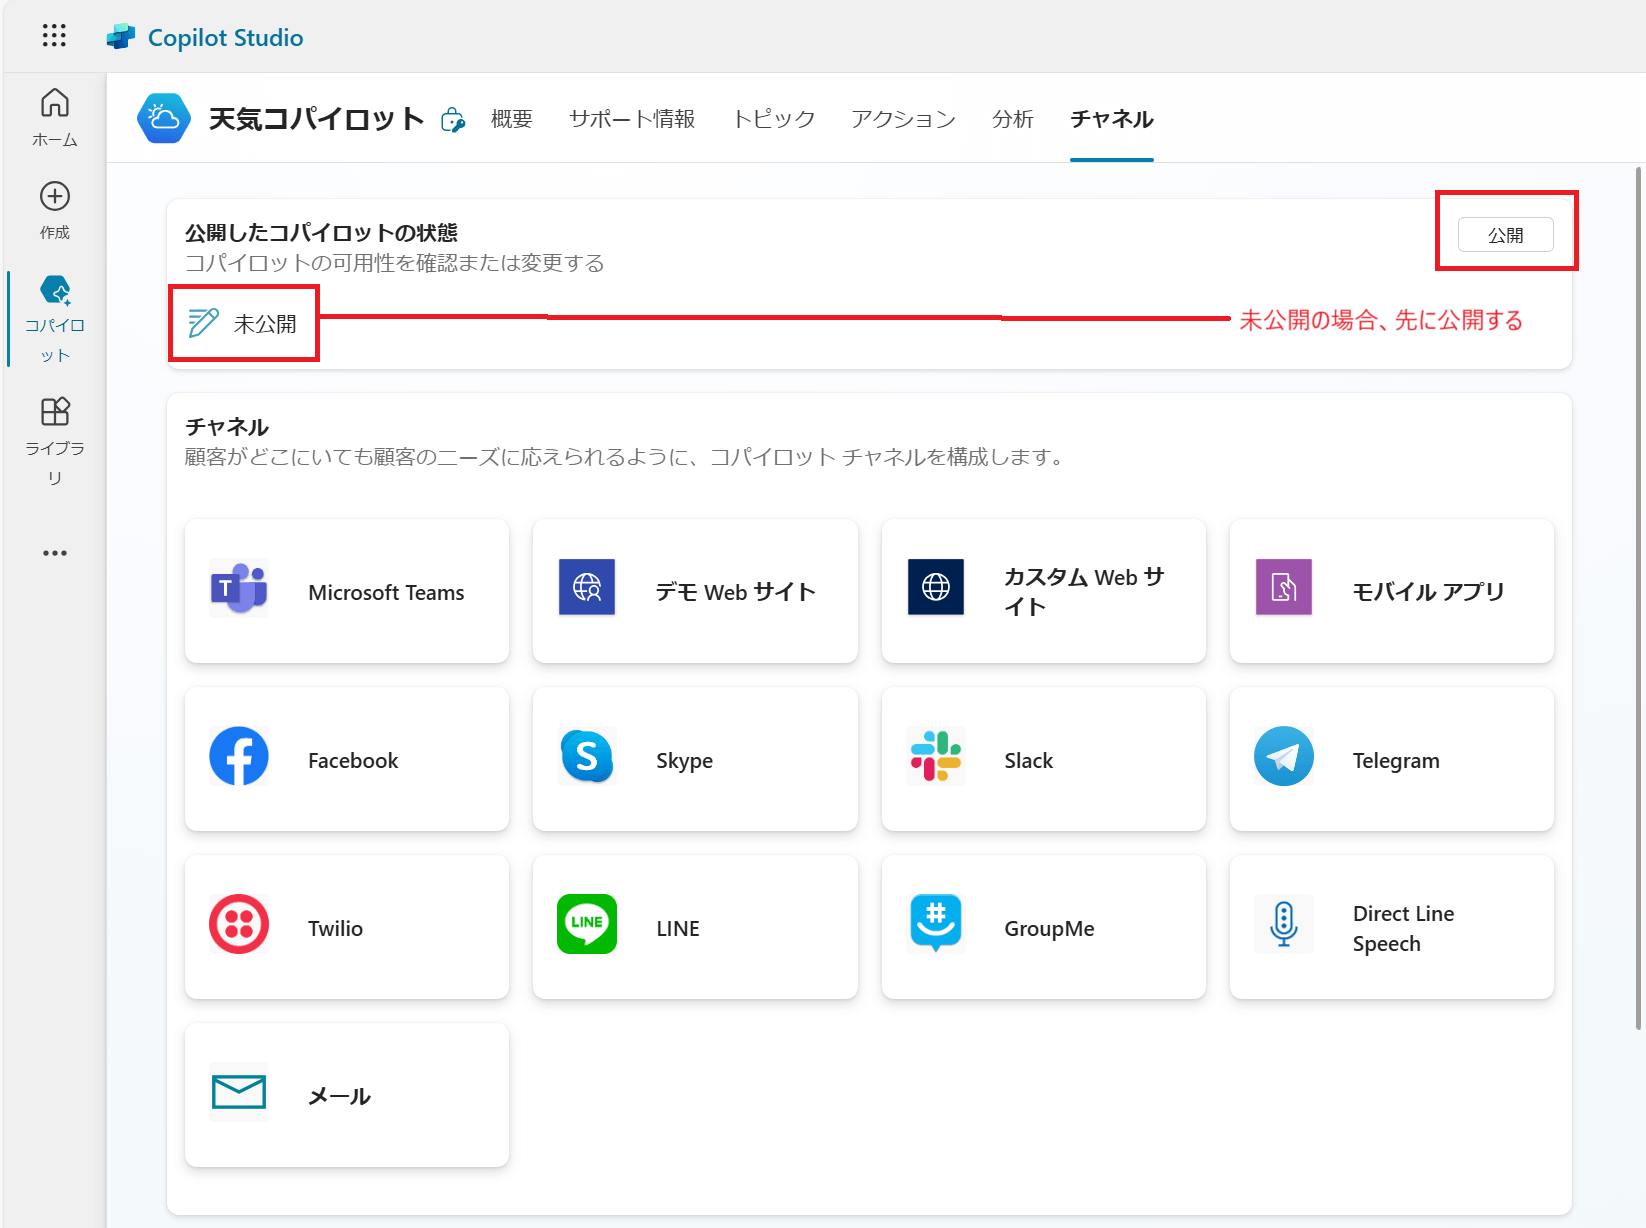Select the メール envelope icon

[239, 1092]
